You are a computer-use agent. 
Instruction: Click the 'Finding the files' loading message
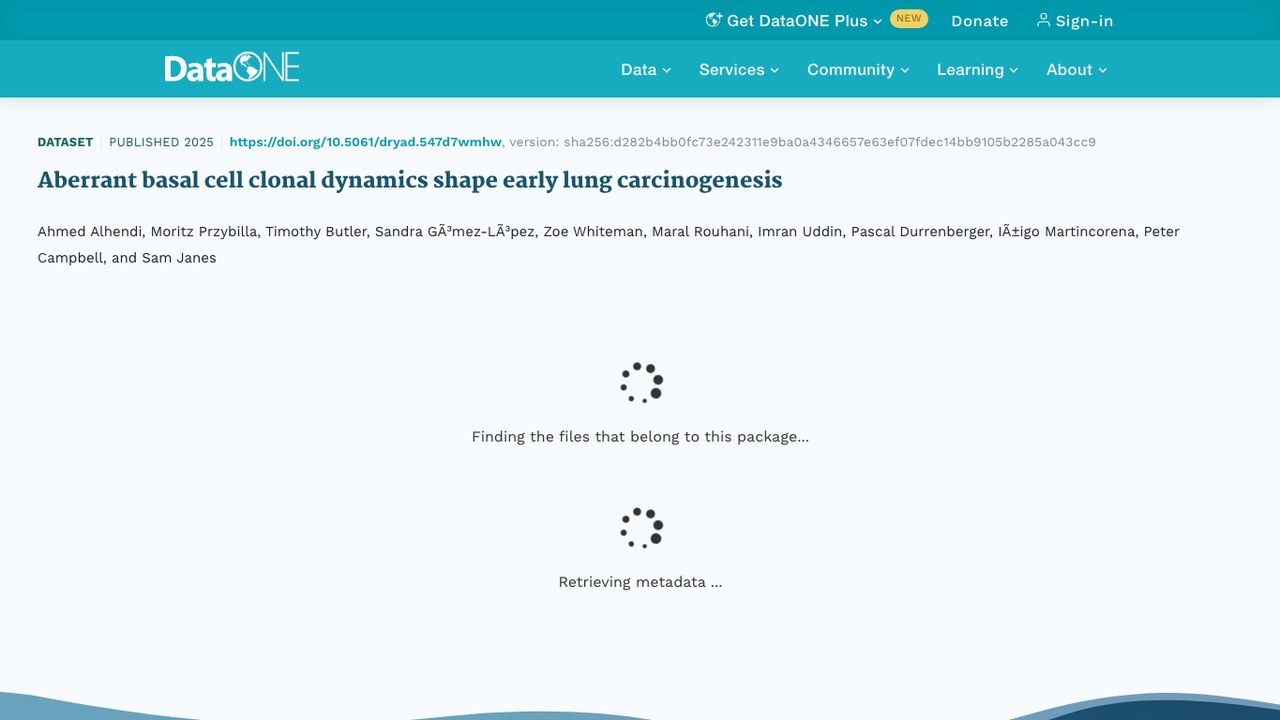pyautogui.click(x=640, y=437)
